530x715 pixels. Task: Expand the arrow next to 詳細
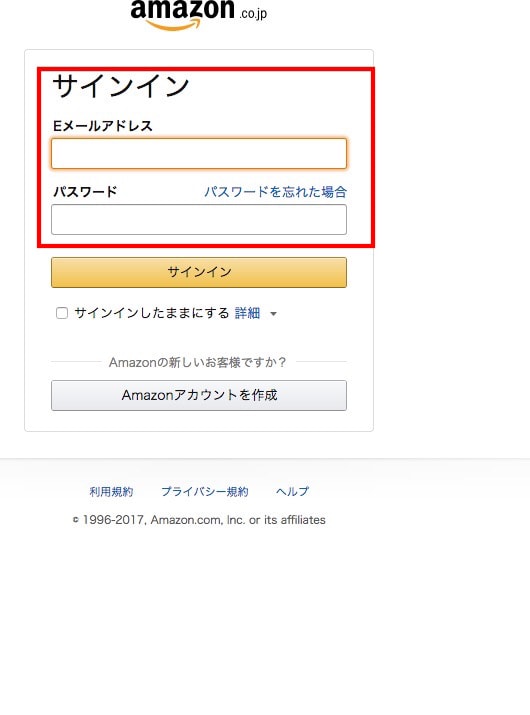[x=273, y=314]
